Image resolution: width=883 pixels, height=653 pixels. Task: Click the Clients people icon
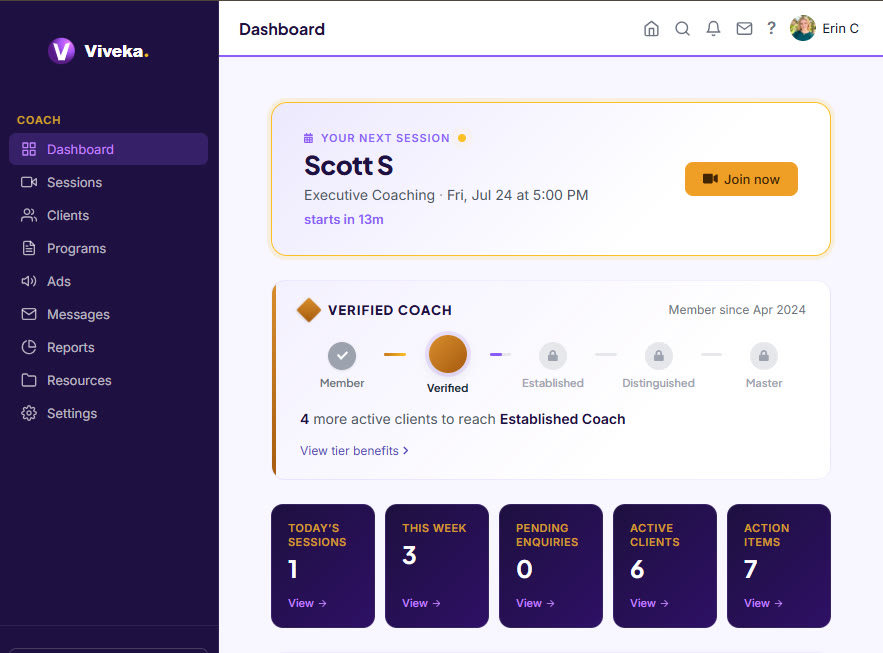click(29, 215)
